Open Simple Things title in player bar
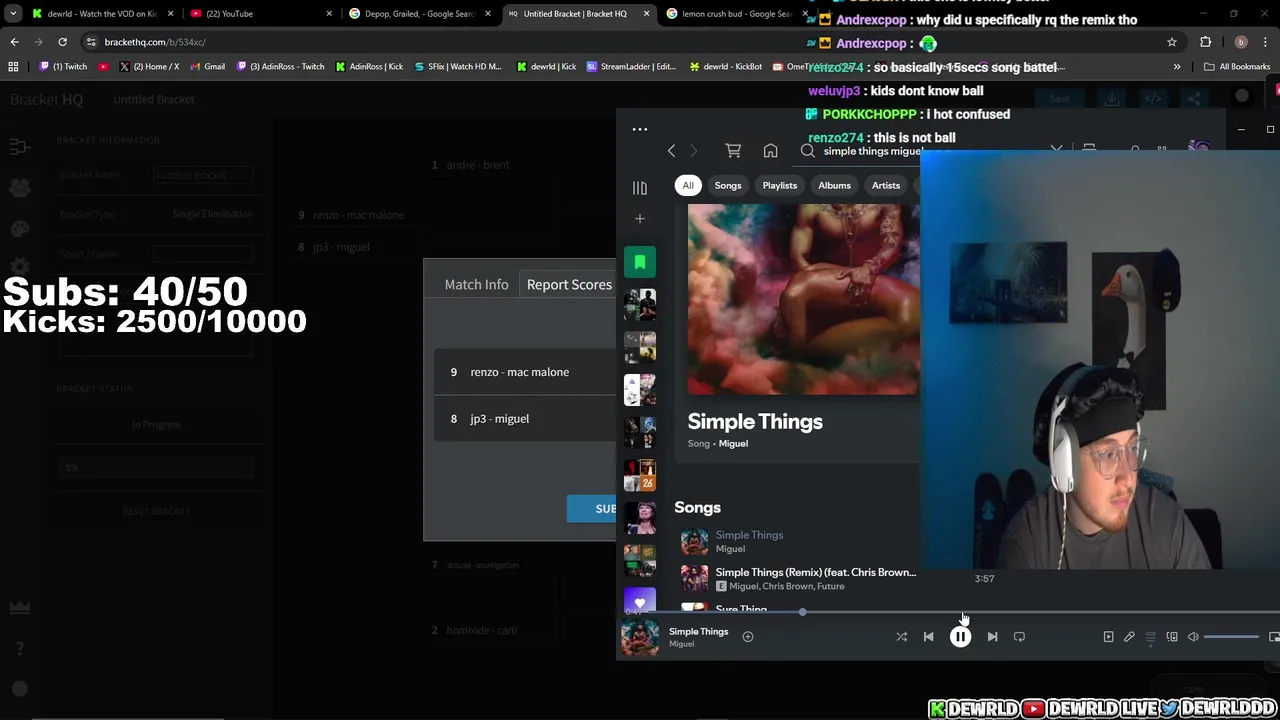The height and width of the screenshot is (720, 1280). tap(698, 632)
